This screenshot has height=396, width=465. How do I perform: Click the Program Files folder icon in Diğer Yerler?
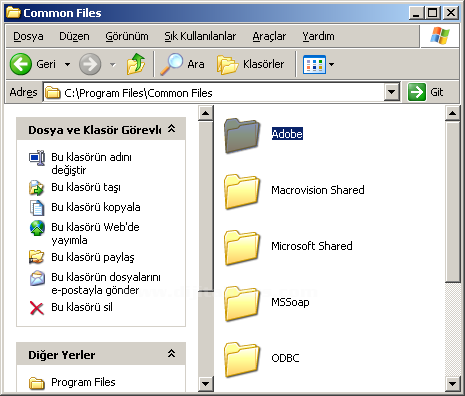(37, 383)
